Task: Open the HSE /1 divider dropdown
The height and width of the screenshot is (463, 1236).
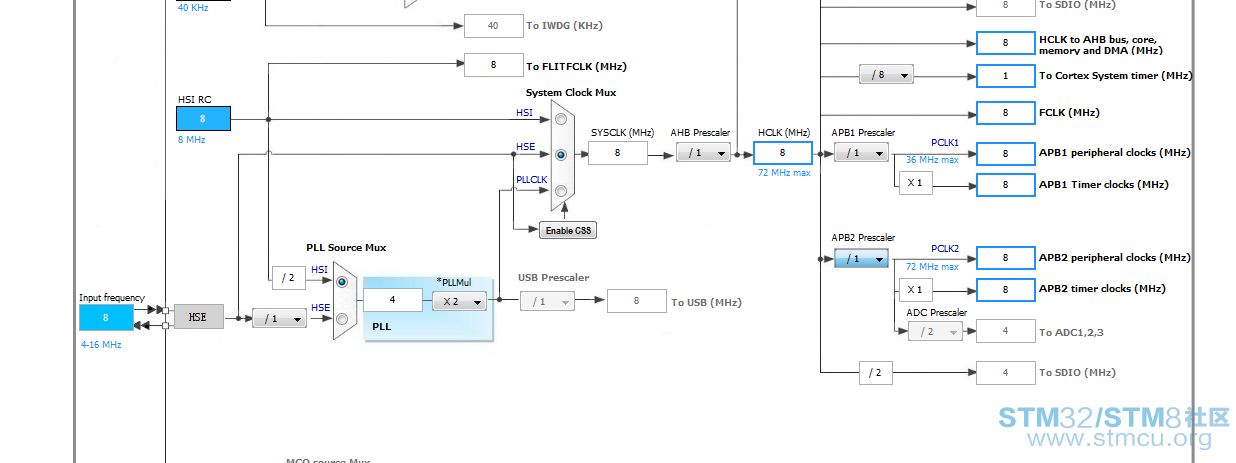Action: [x=279, y=318]
